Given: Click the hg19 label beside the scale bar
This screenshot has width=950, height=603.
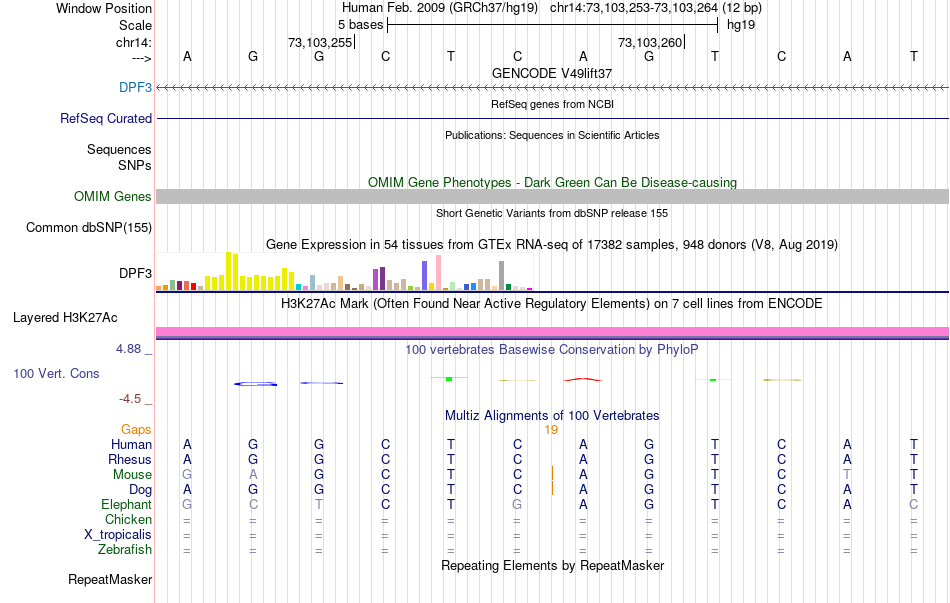Looking at the screenshot, I should pyautogui.click(x=741, y=25).
